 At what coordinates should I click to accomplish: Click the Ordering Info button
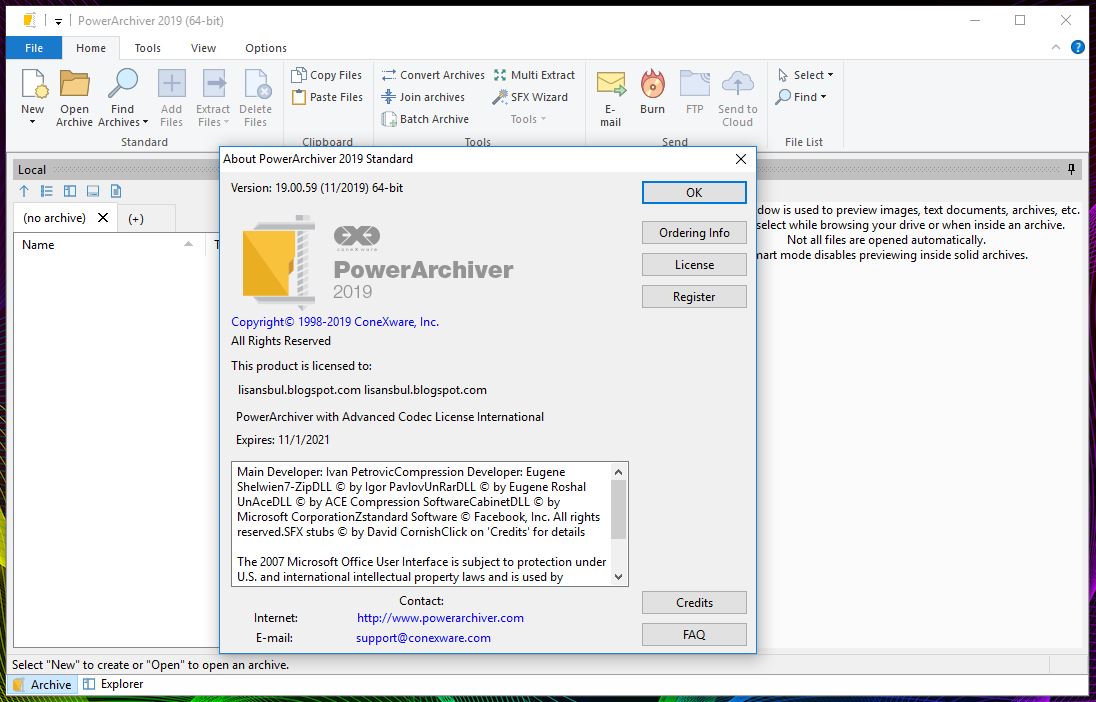[694, 233]
